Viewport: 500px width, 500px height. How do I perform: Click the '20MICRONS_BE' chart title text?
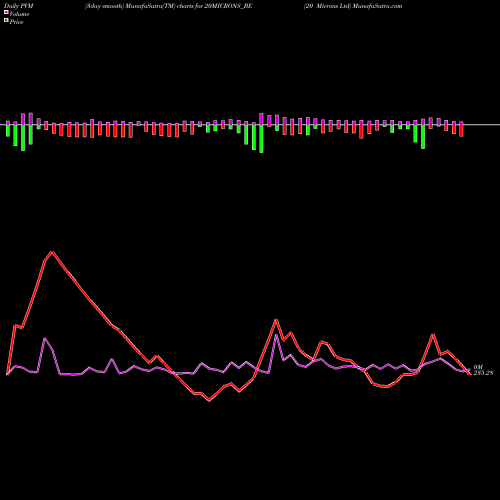228,6
